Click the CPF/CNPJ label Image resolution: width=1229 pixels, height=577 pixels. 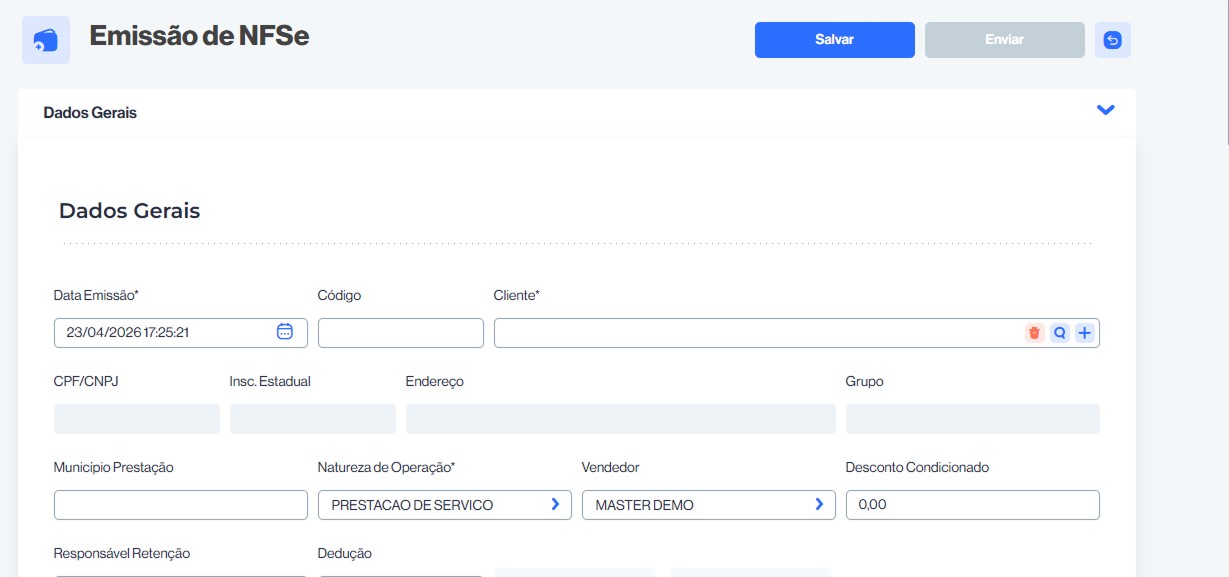pos(86,381)
